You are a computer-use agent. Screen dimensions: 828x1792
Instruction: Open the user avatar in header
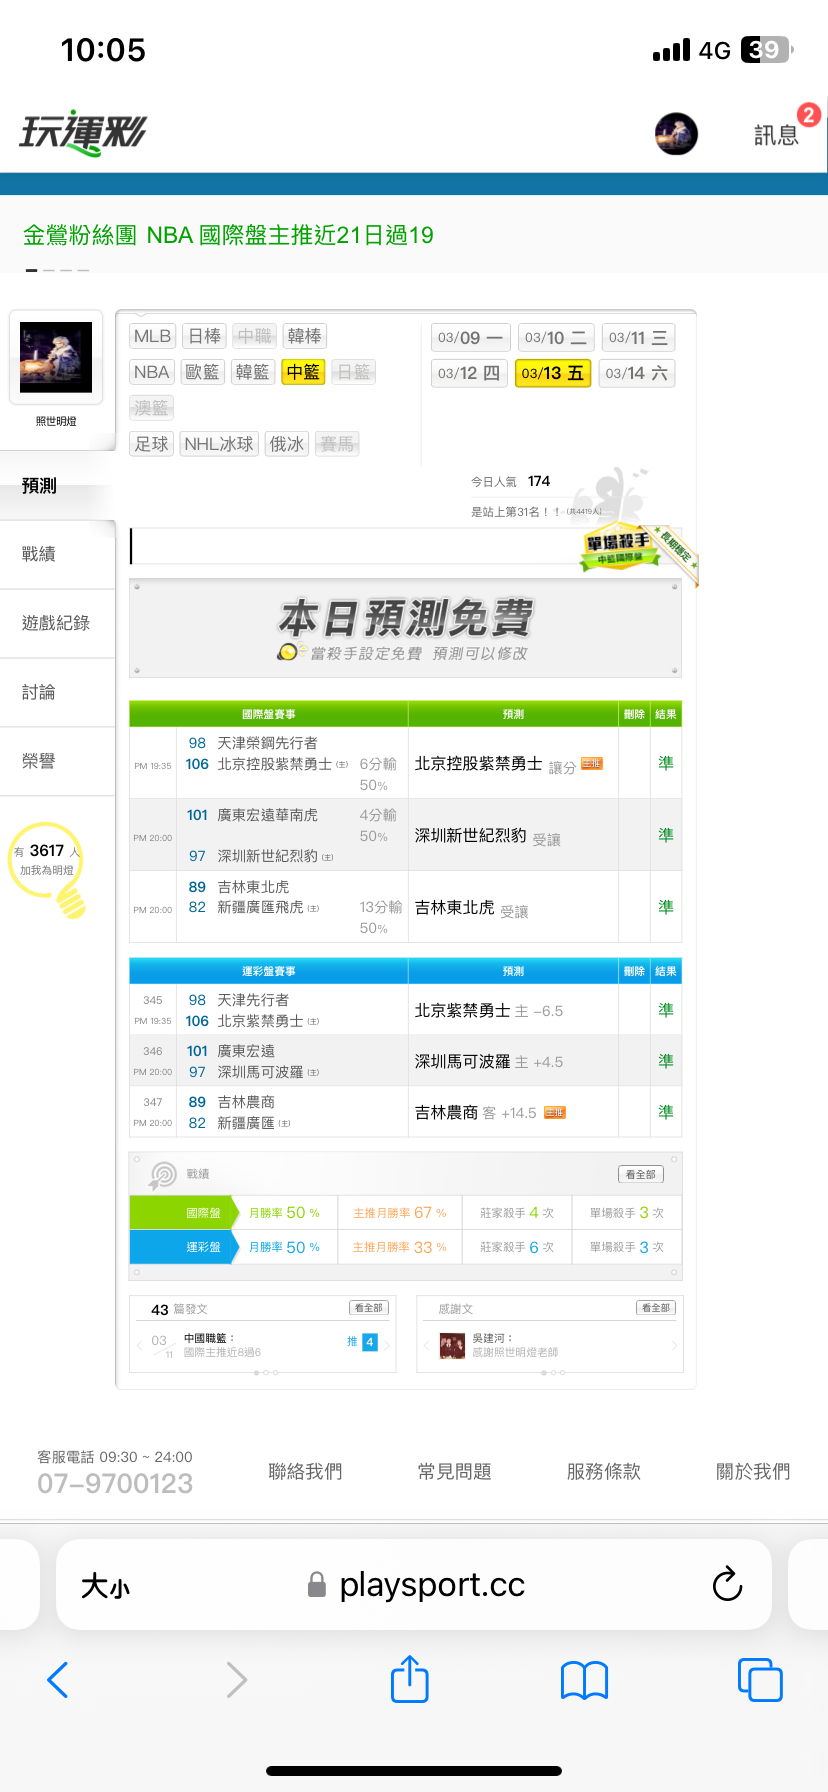coord(676,133)
